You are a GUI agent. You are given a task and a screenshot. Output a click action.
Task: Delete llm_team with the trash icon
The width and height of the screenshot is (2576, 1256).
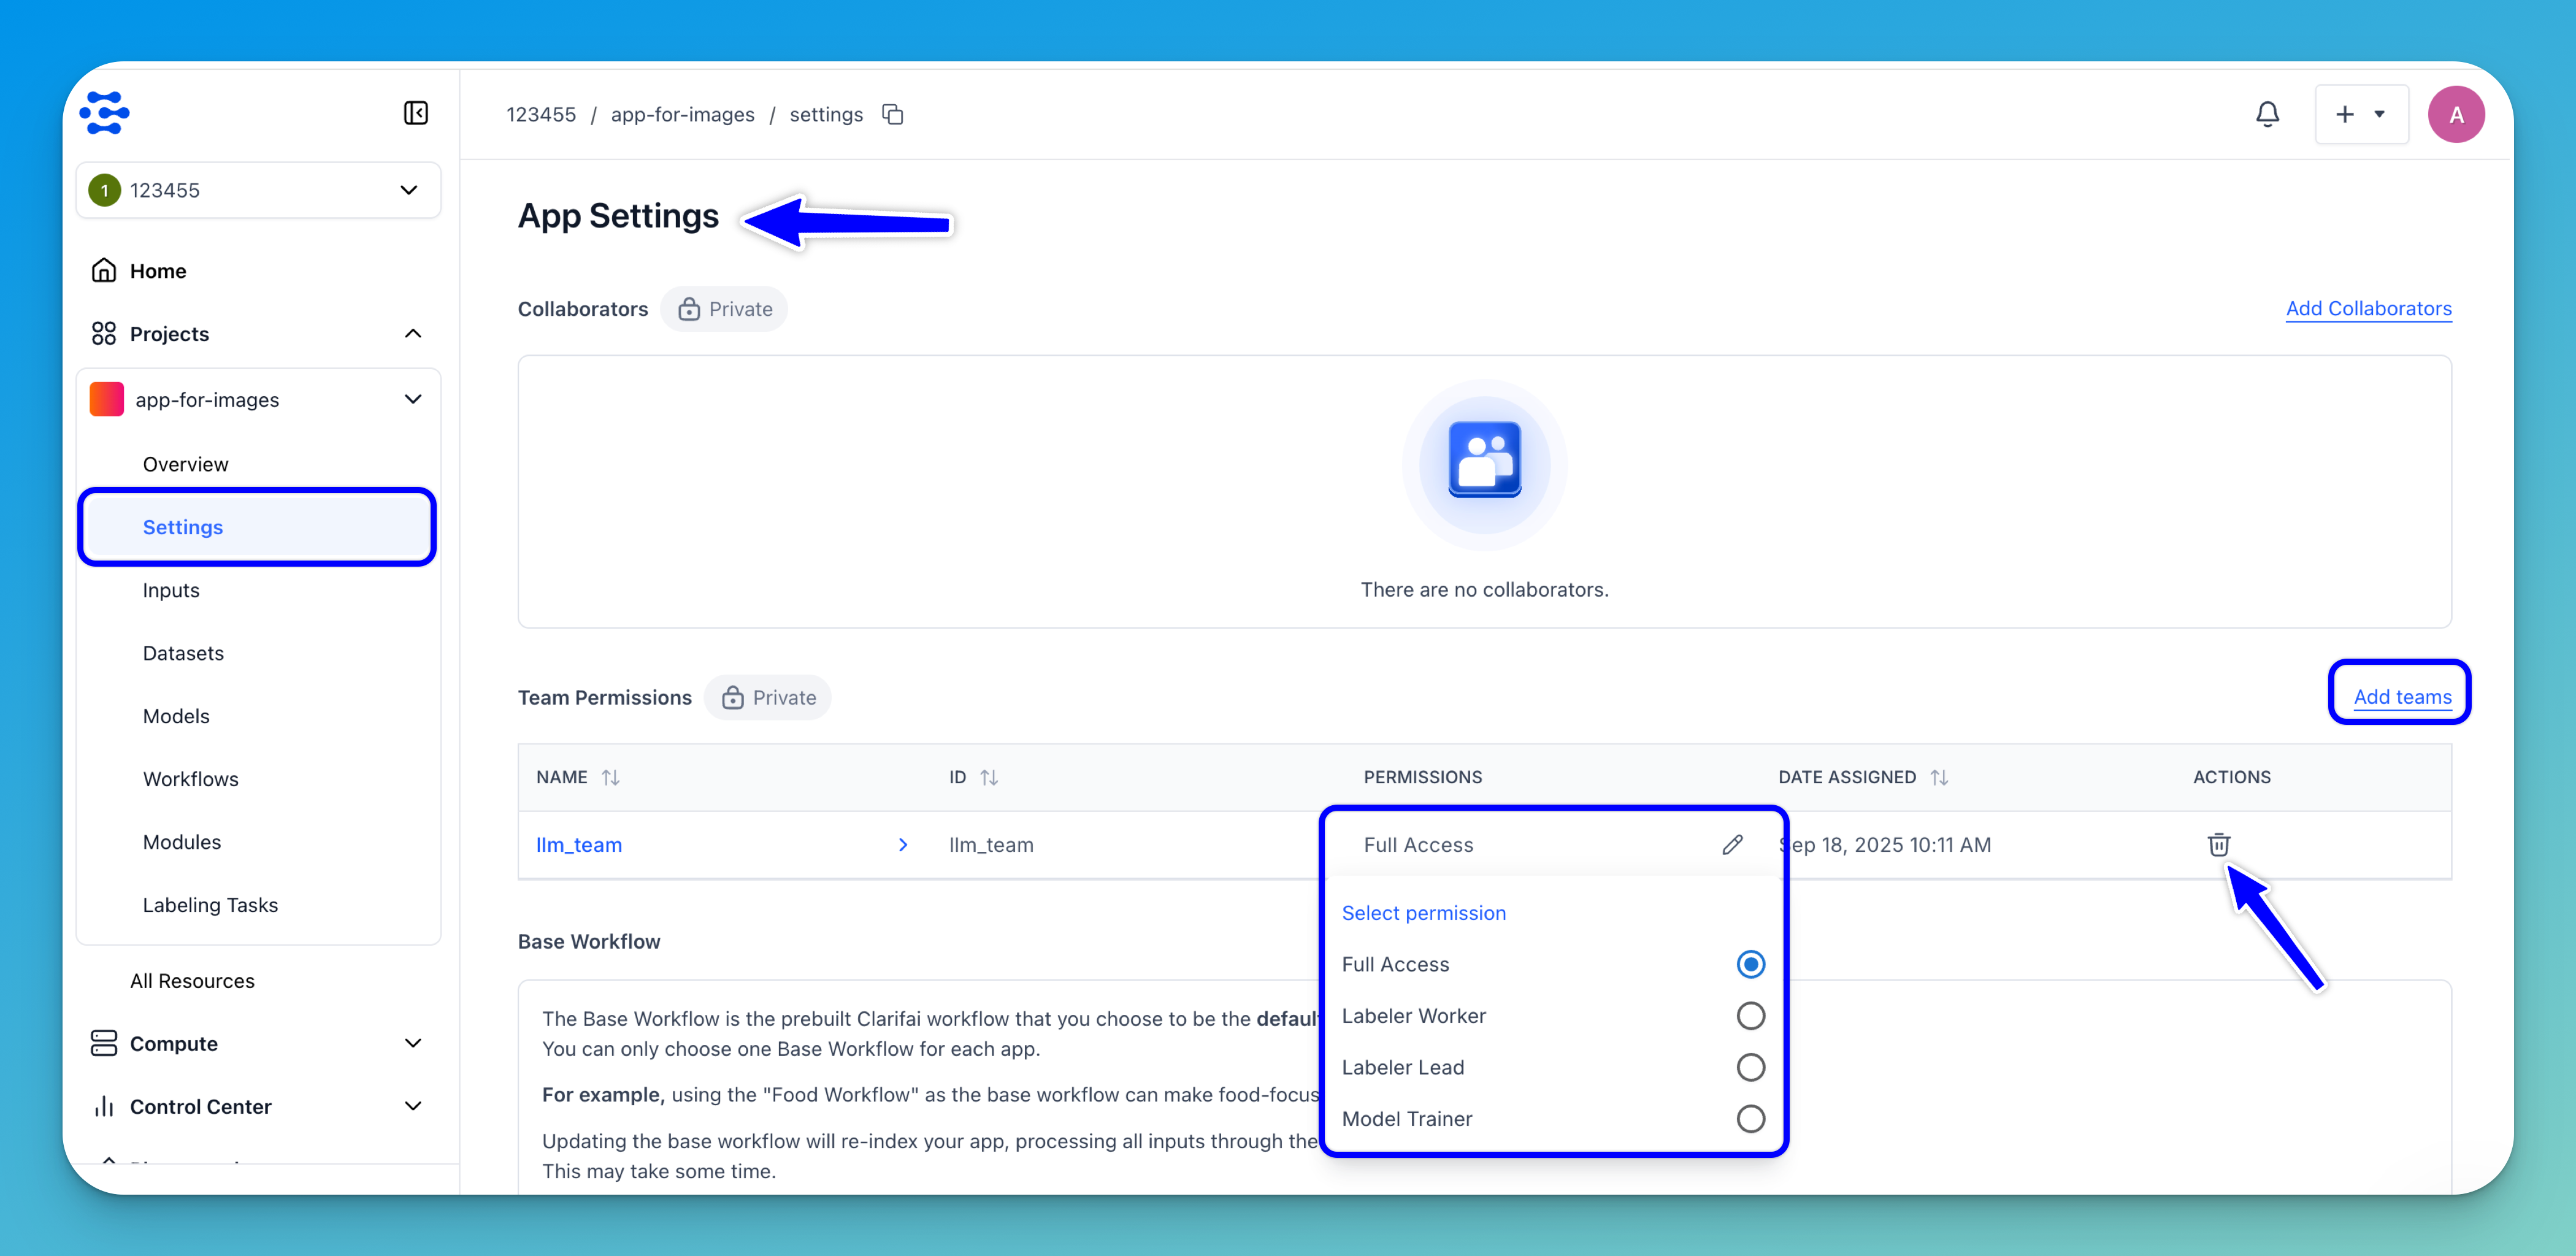[x=2218, y=845]
